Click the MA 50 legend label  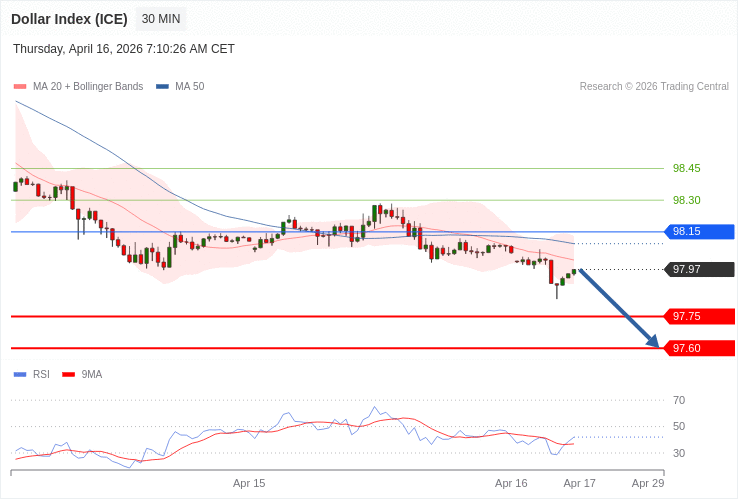[190, 87]
